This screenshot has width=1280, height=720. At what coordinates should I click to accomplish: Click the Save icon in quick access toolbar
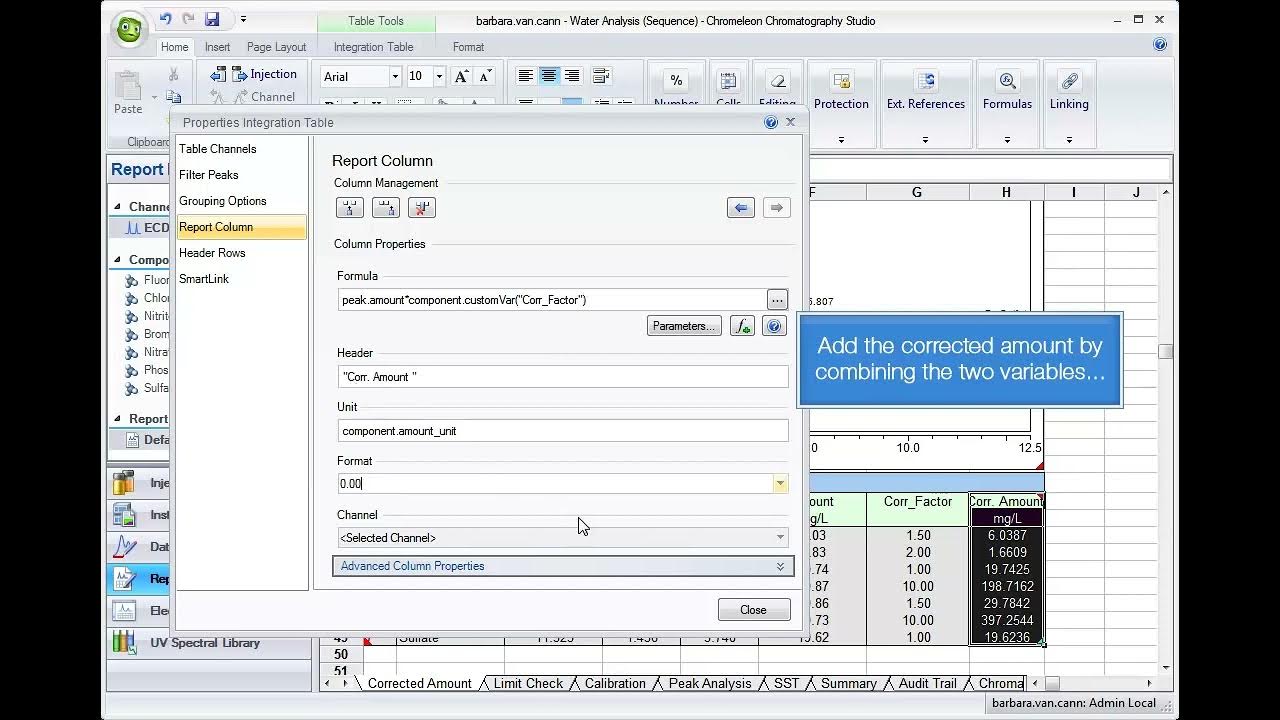coord(212,19)
